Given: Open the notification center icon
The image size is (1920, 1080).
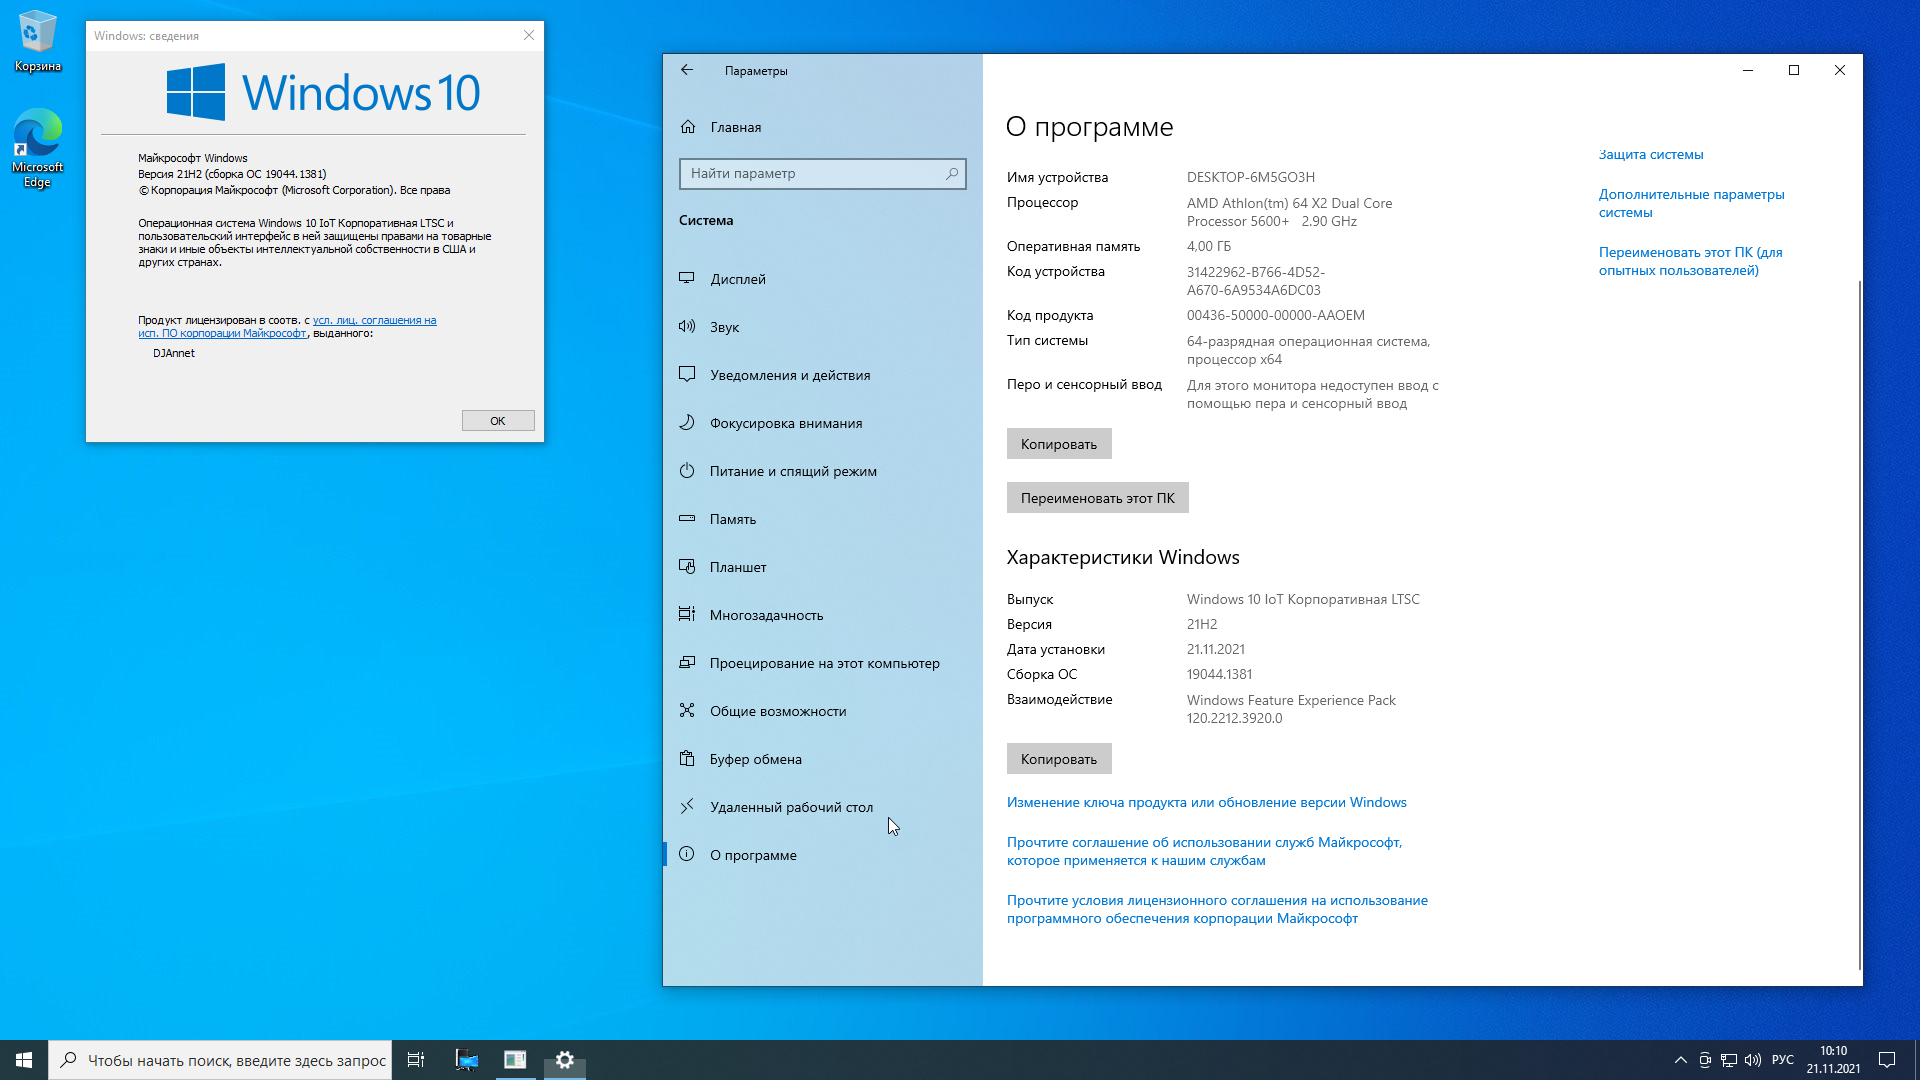Looking at the screenshot, I should pos(1887,1060).
